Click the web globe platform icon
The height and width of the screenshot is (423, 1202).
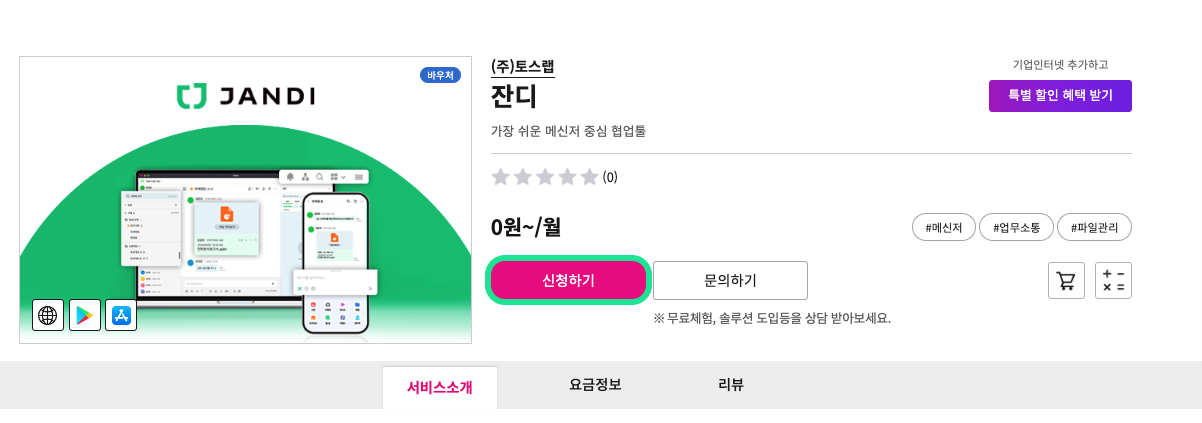(48, 315)
